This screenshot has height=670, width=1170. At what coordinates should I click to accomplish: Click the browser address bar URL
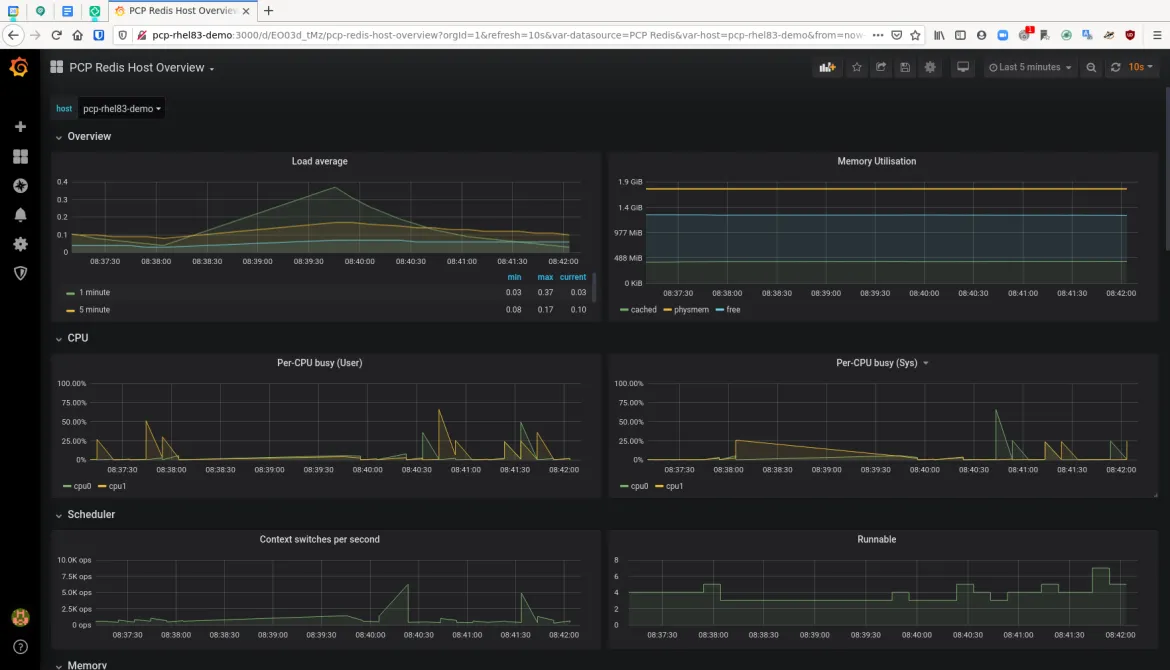pyautogui.click(x=507, y=35)
